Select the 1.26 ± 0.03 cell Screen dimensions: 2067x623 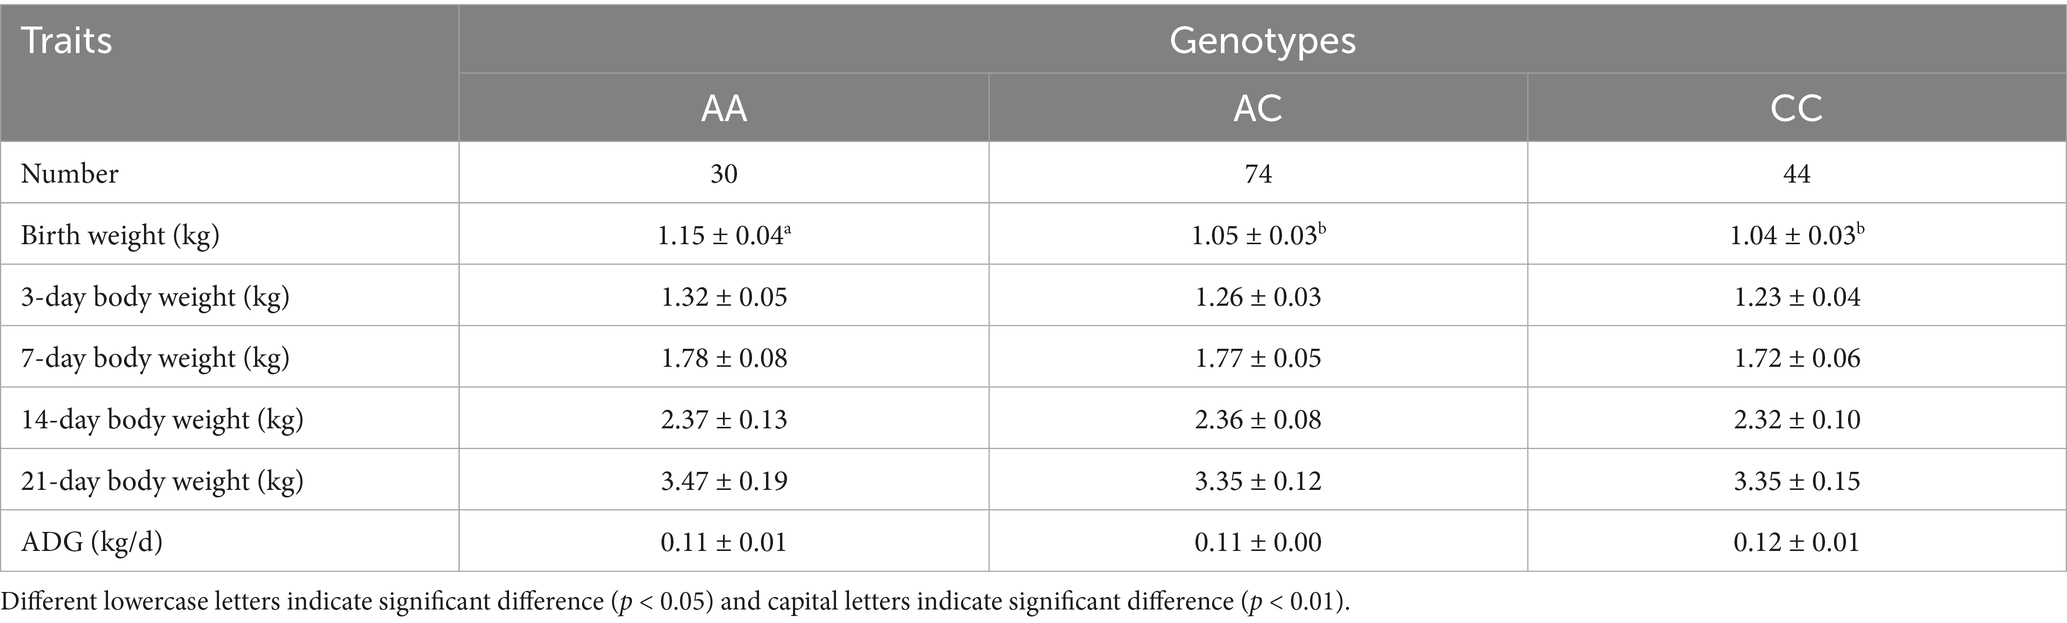(1257, 297)
